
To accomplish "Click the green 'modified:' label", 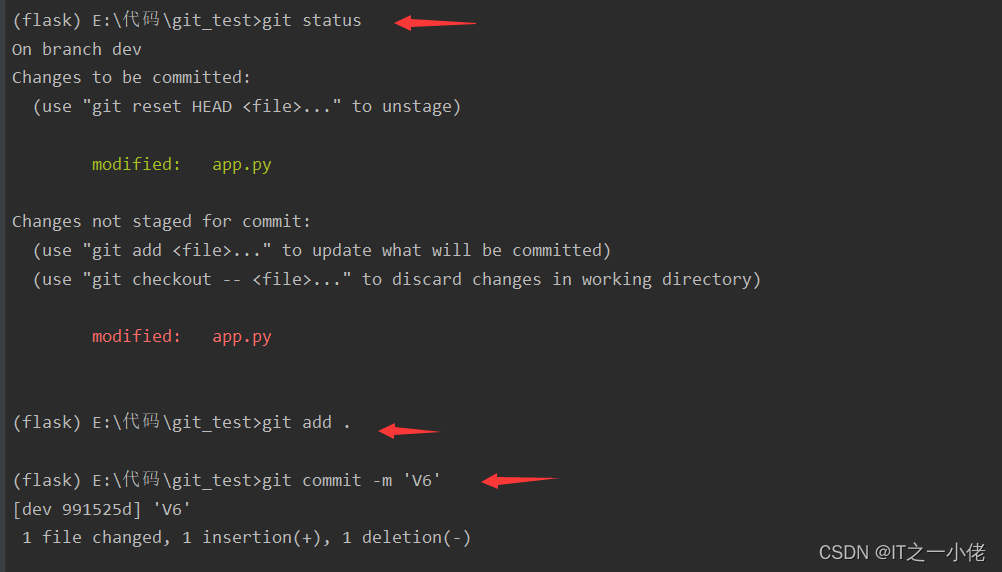I will click(136, 164).
